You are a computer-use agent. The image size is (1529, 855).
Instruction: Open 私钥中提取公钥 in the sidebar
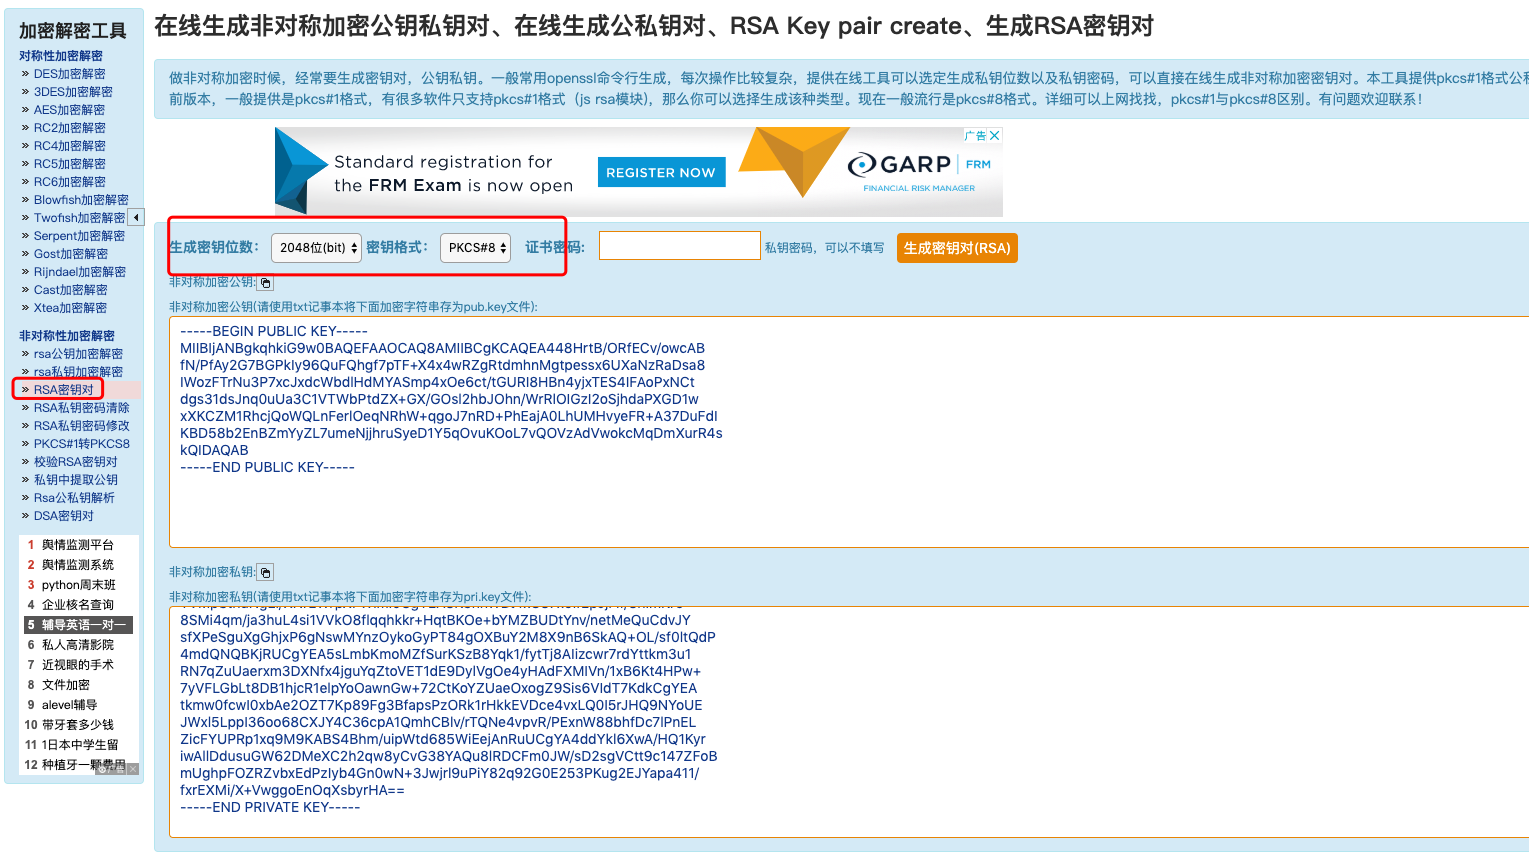76,480
